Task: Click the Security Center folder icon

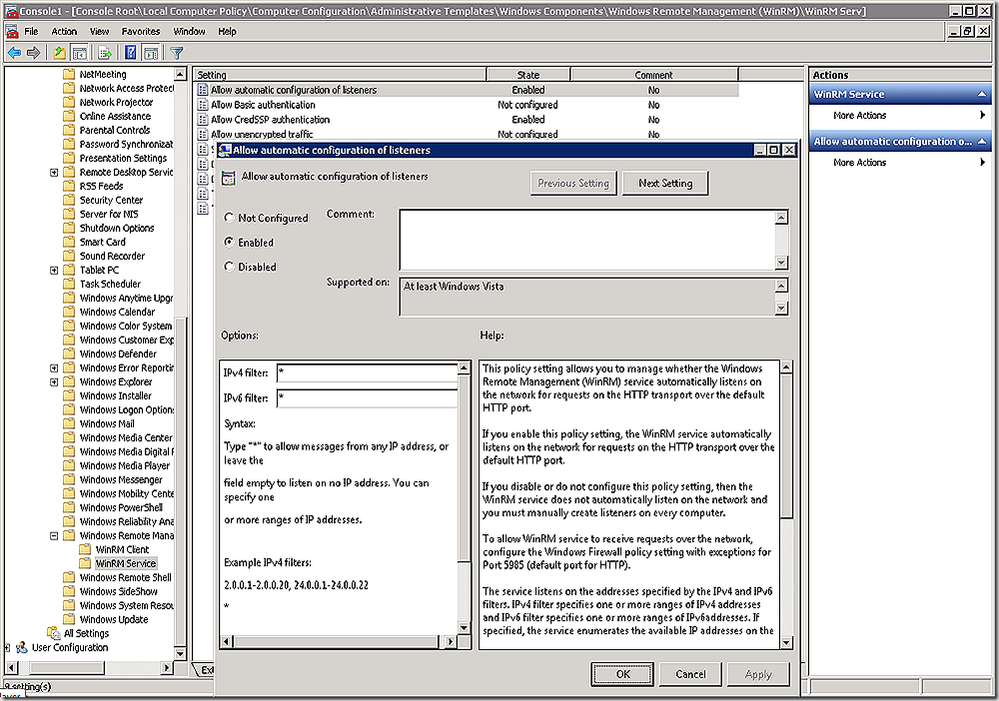Action: pyautogui.click(x=69, y=200)
